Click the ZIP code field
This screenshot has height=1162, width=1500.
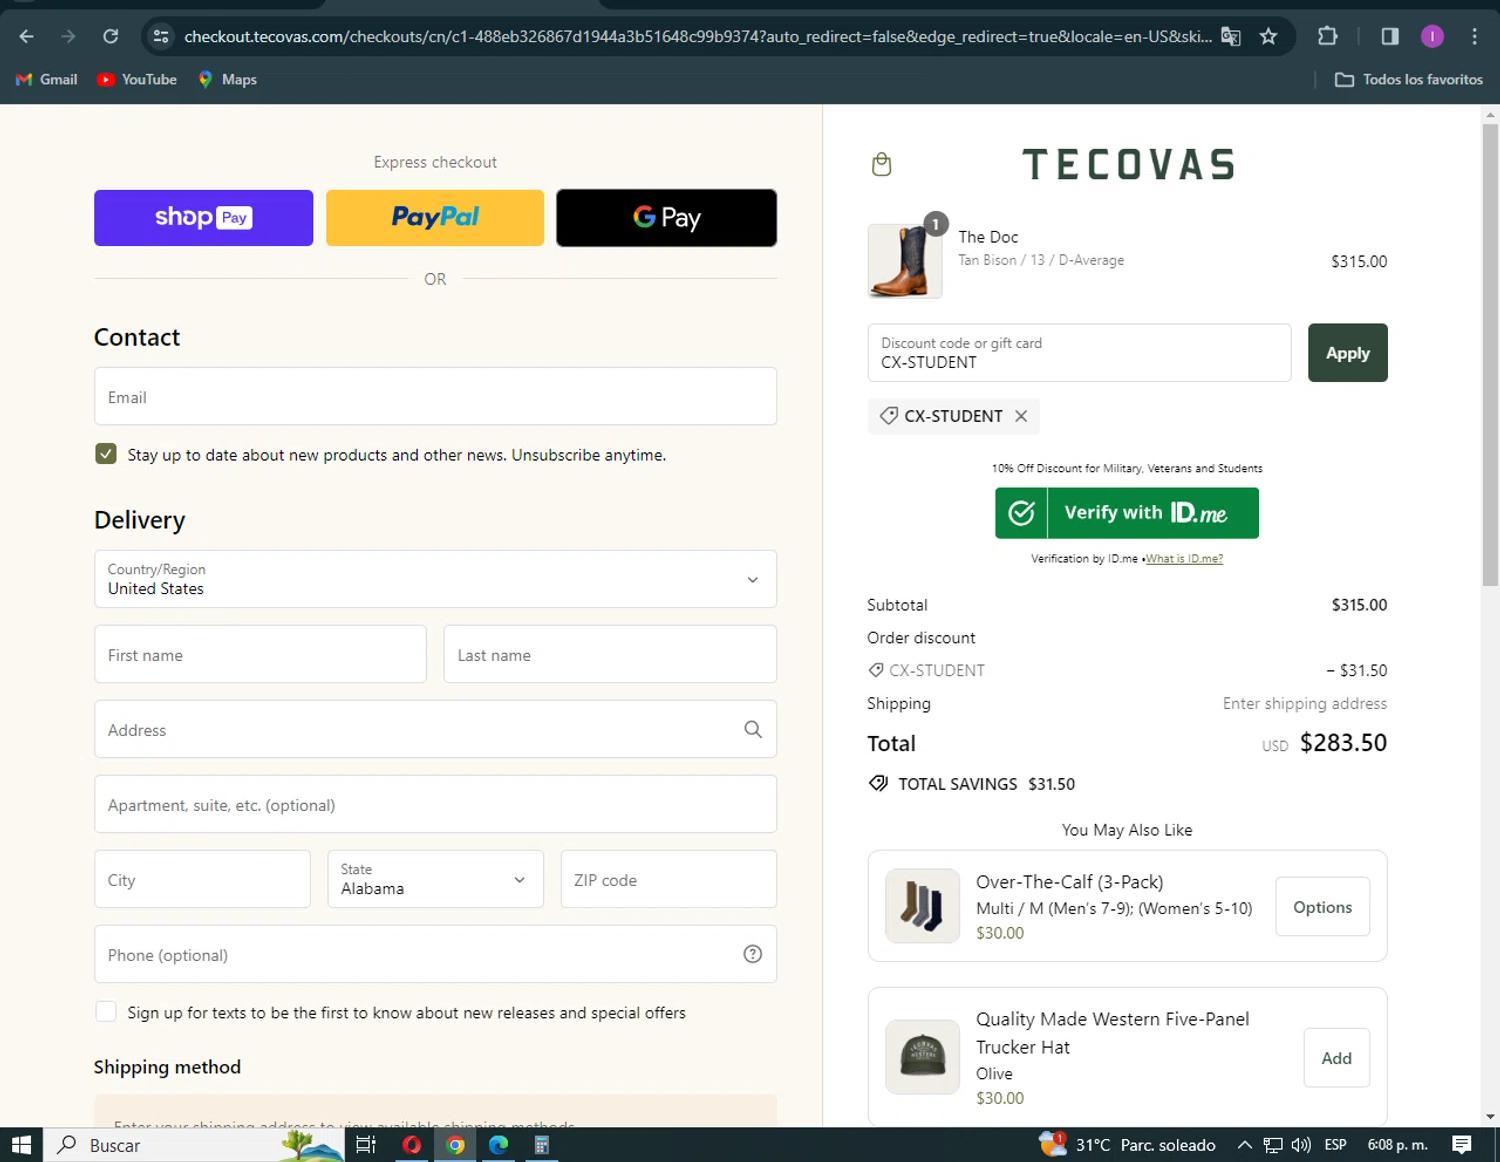(x=668, y=879)
